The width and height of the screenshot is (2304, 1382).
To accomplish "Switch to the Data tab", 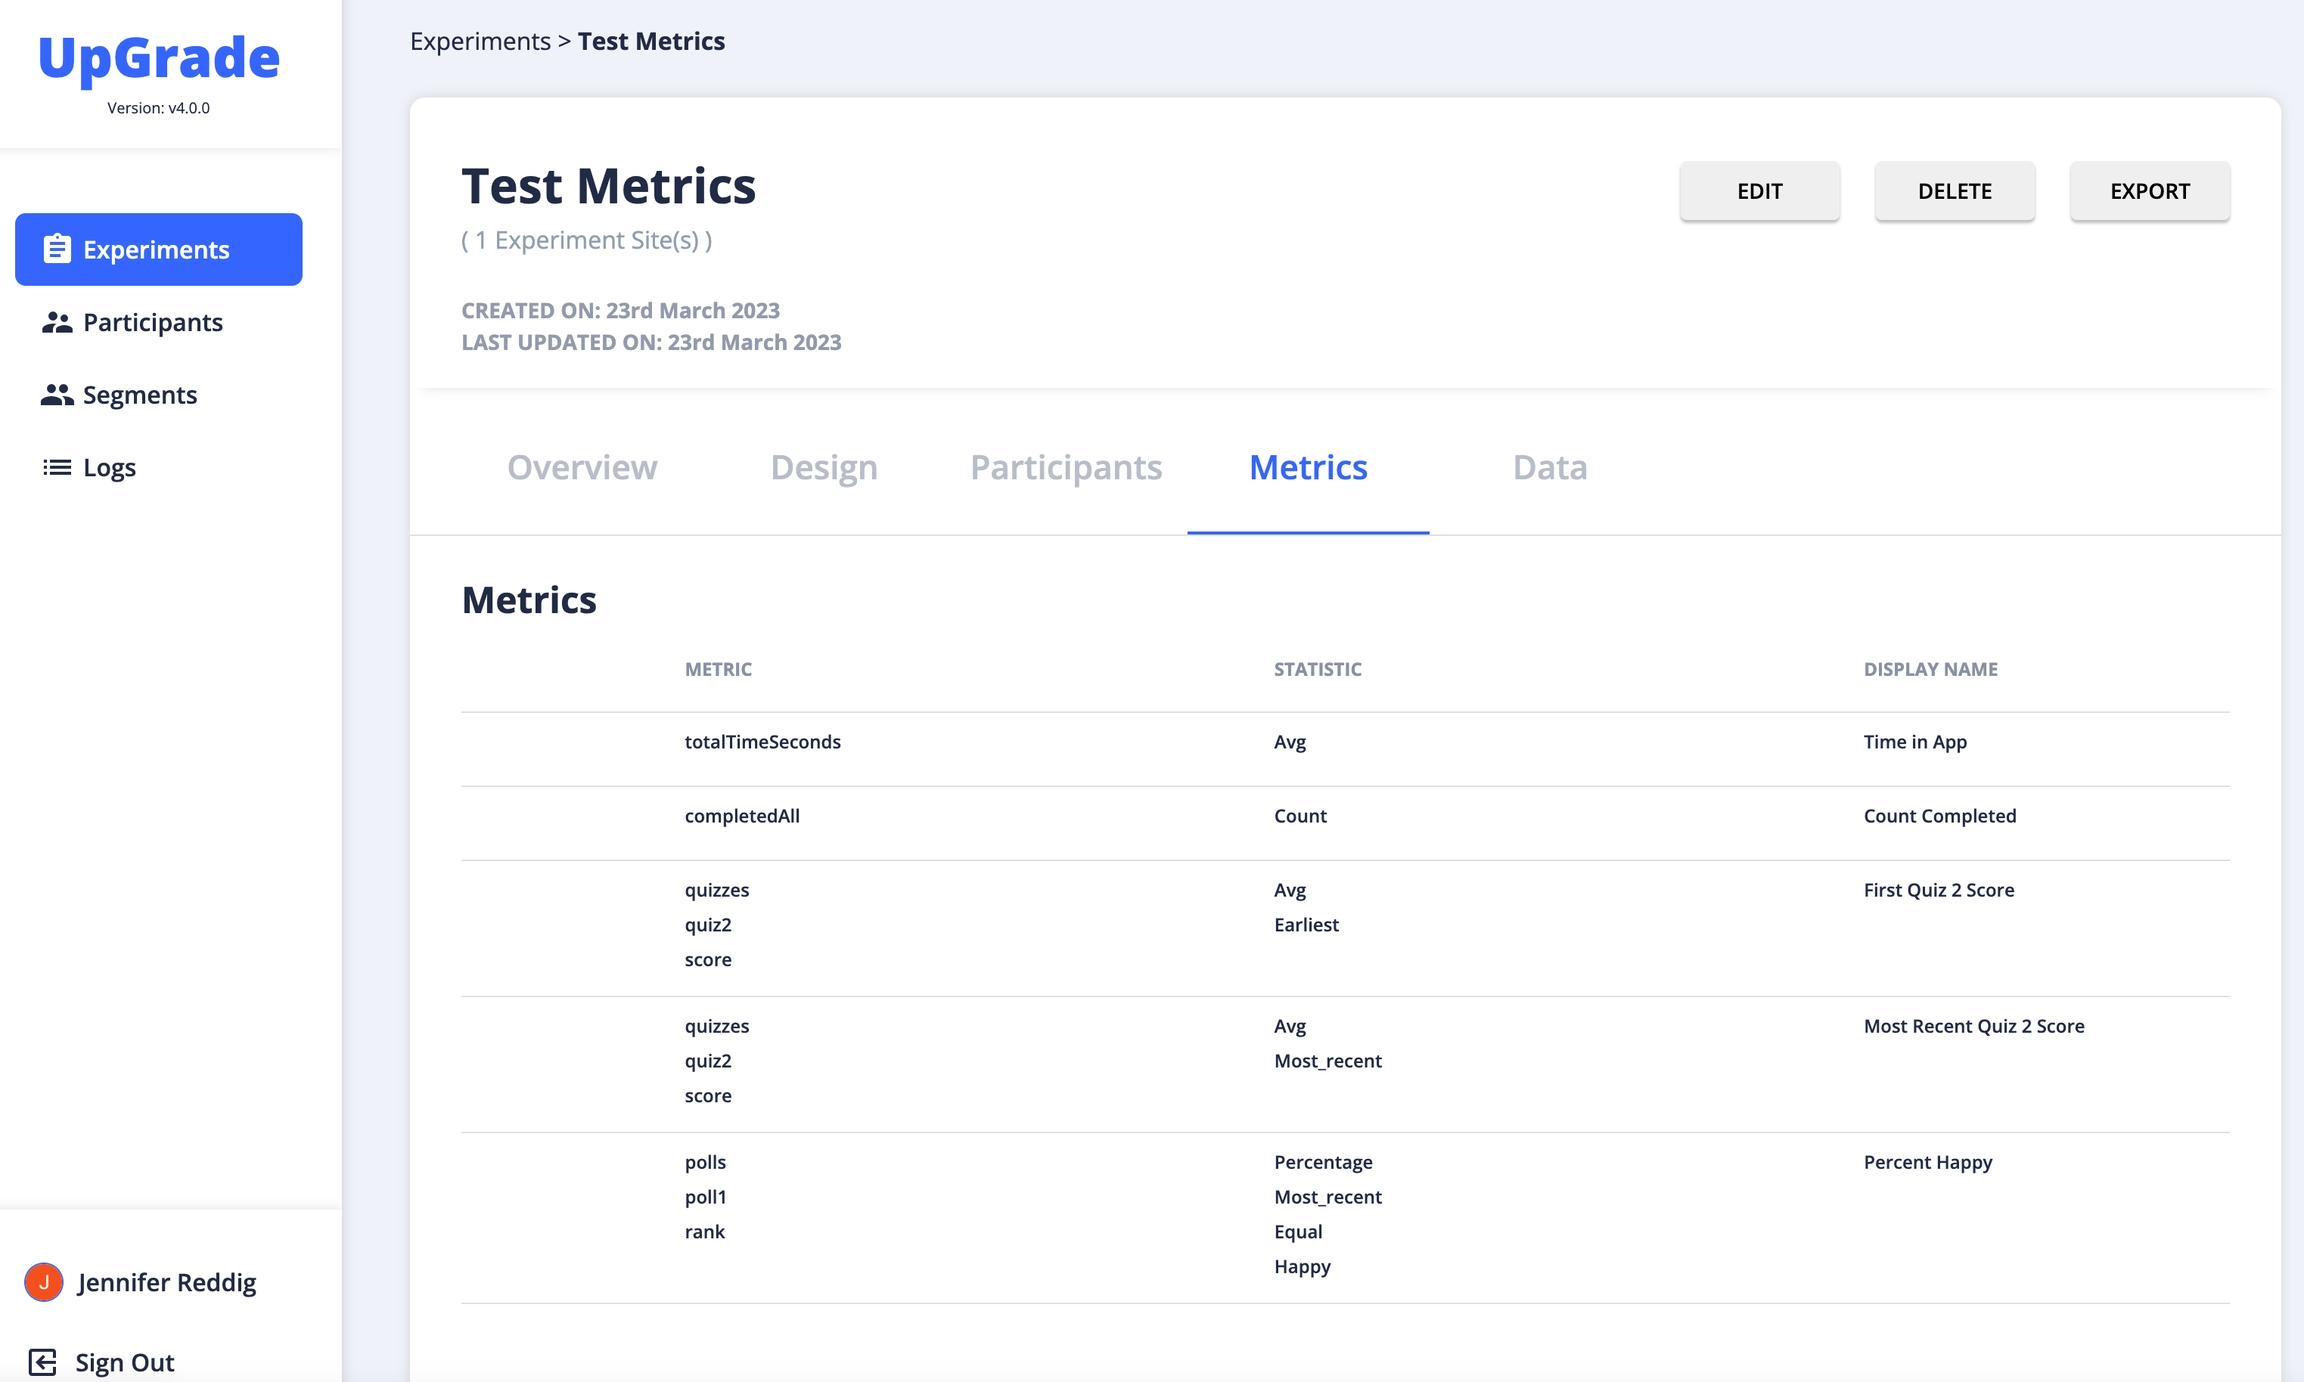I will [x=1550, y=467].
